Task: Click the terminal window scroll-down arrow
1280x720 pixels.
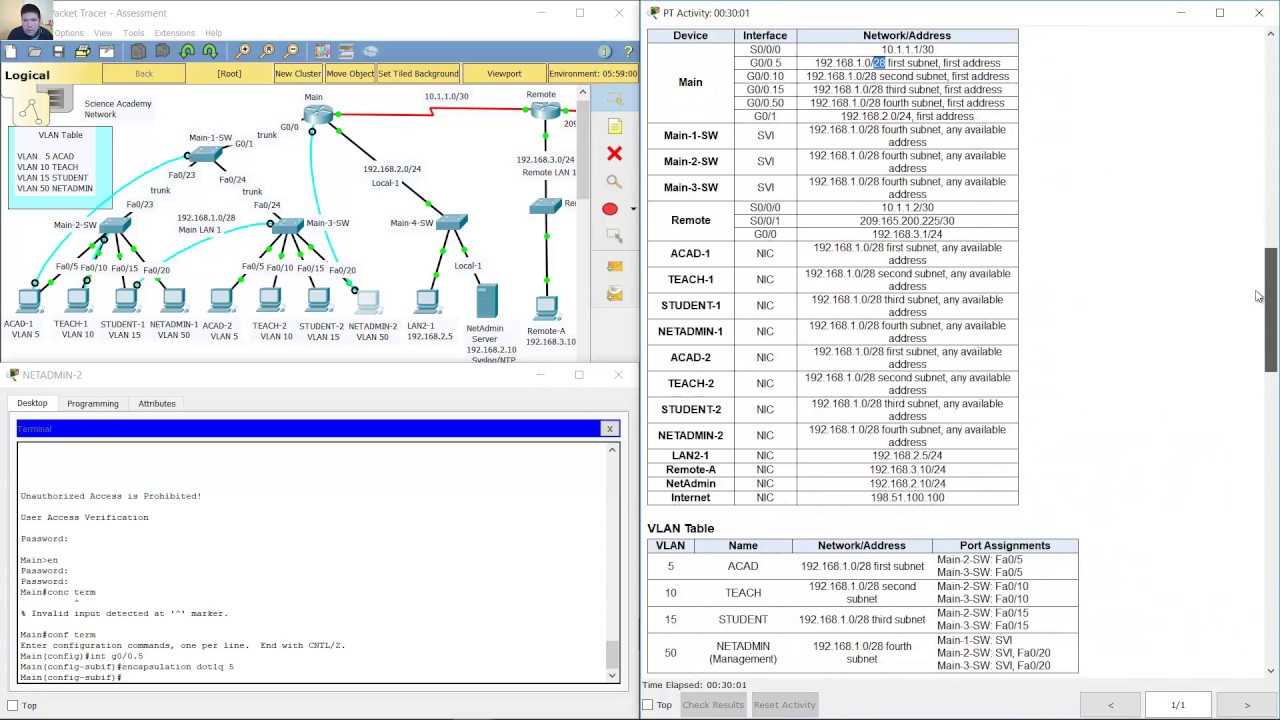Action: (612, 676)
